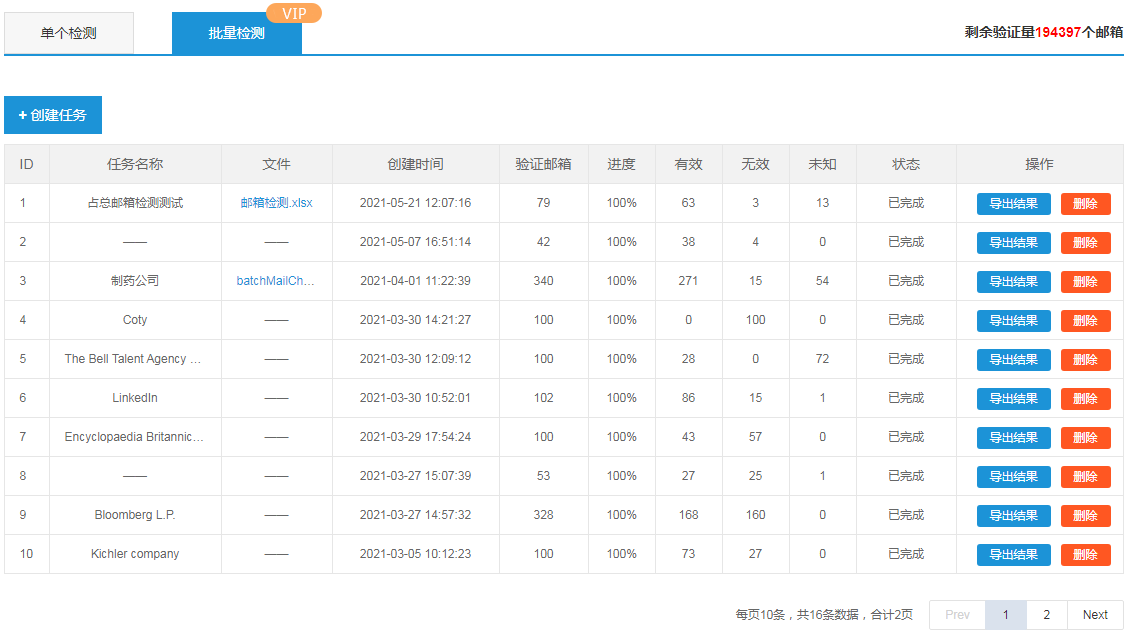Click 已完成 status in LinkedIn row
The image size is (1125, 635).
pos(905,398)
